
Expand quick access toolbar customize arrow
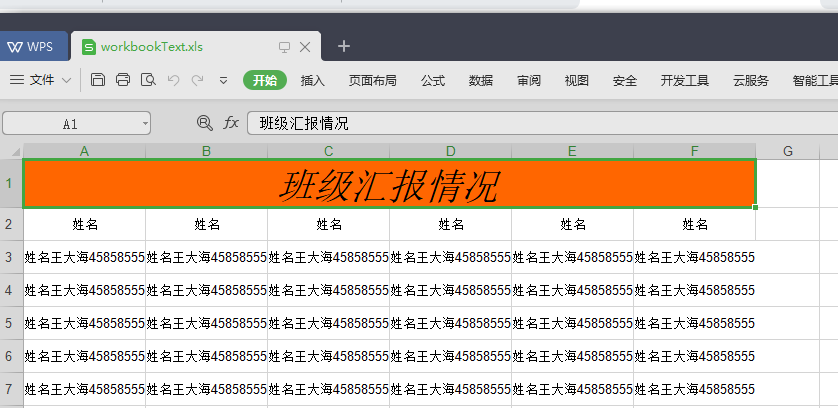pyautogui.click(x=223, y=81)
